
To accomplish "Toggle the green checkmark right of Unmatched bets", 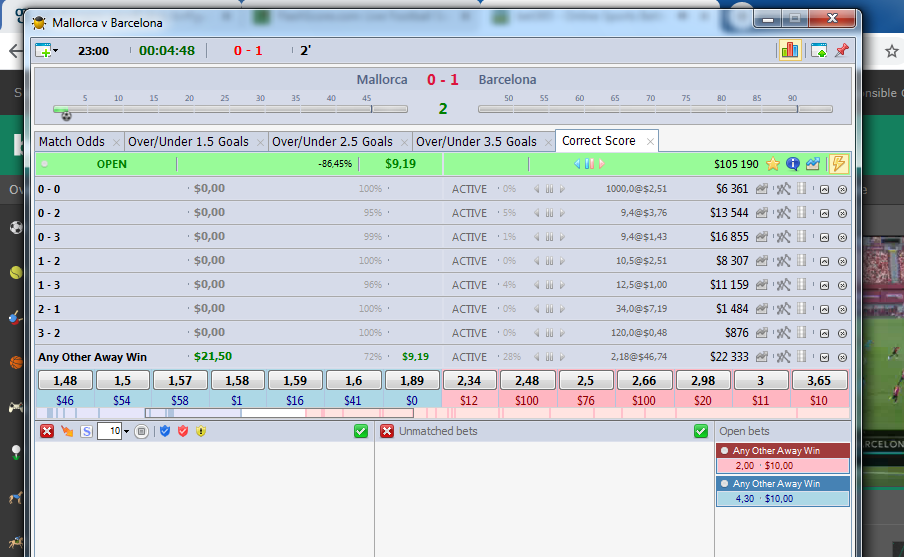I will click(701, 431).
